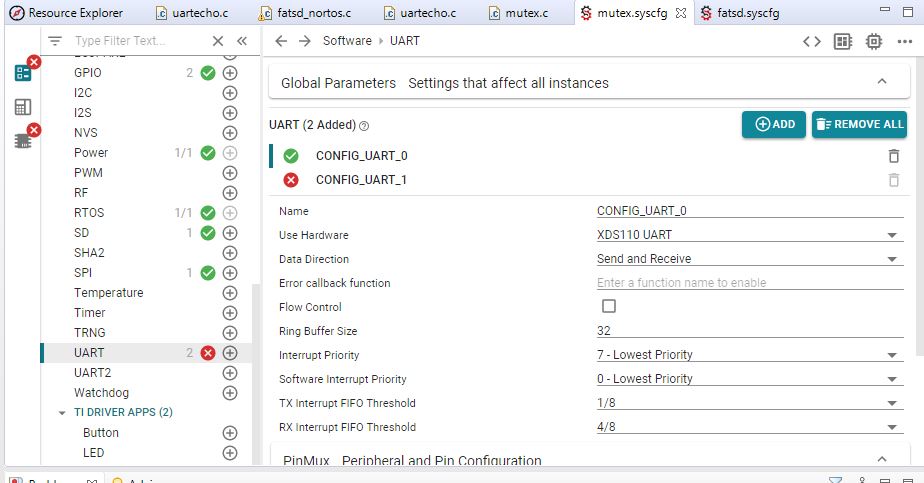Open the Use Hardware dropdown
This screenshot has width=924, height=483.
(890, 236)
